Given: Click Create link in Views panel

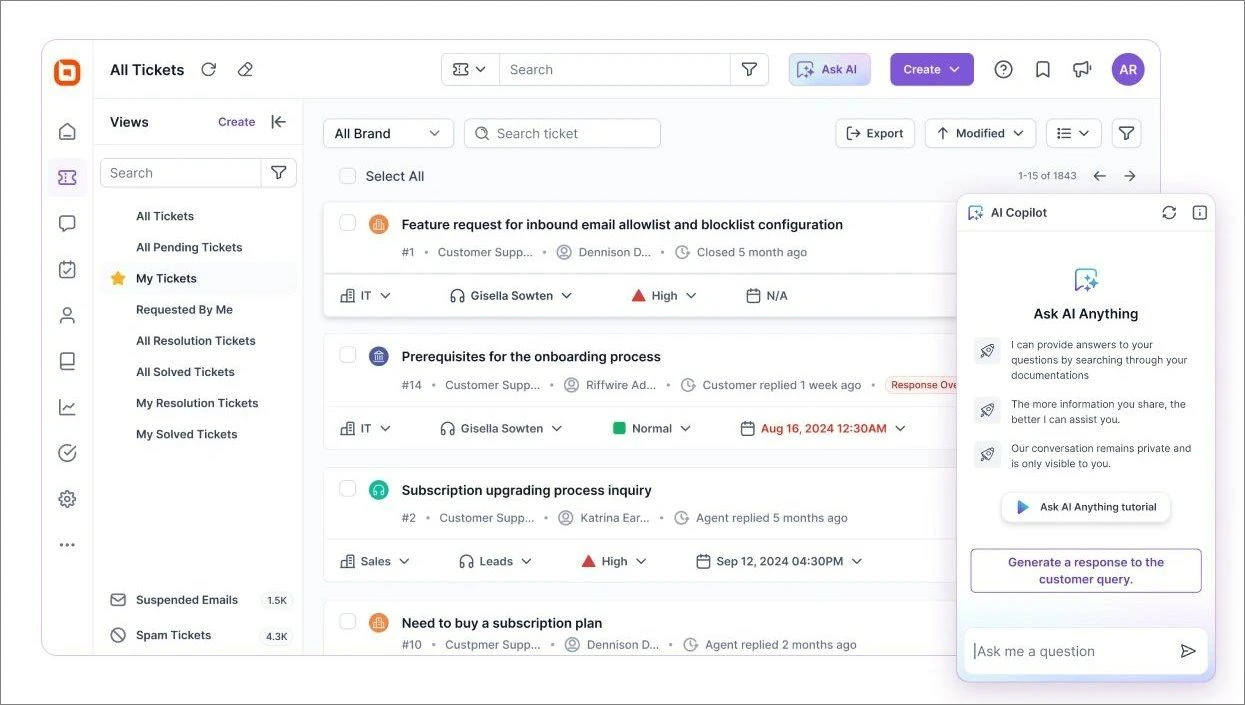Looking at the screenshot, I should pyautogui.click(x=237, y=122).
